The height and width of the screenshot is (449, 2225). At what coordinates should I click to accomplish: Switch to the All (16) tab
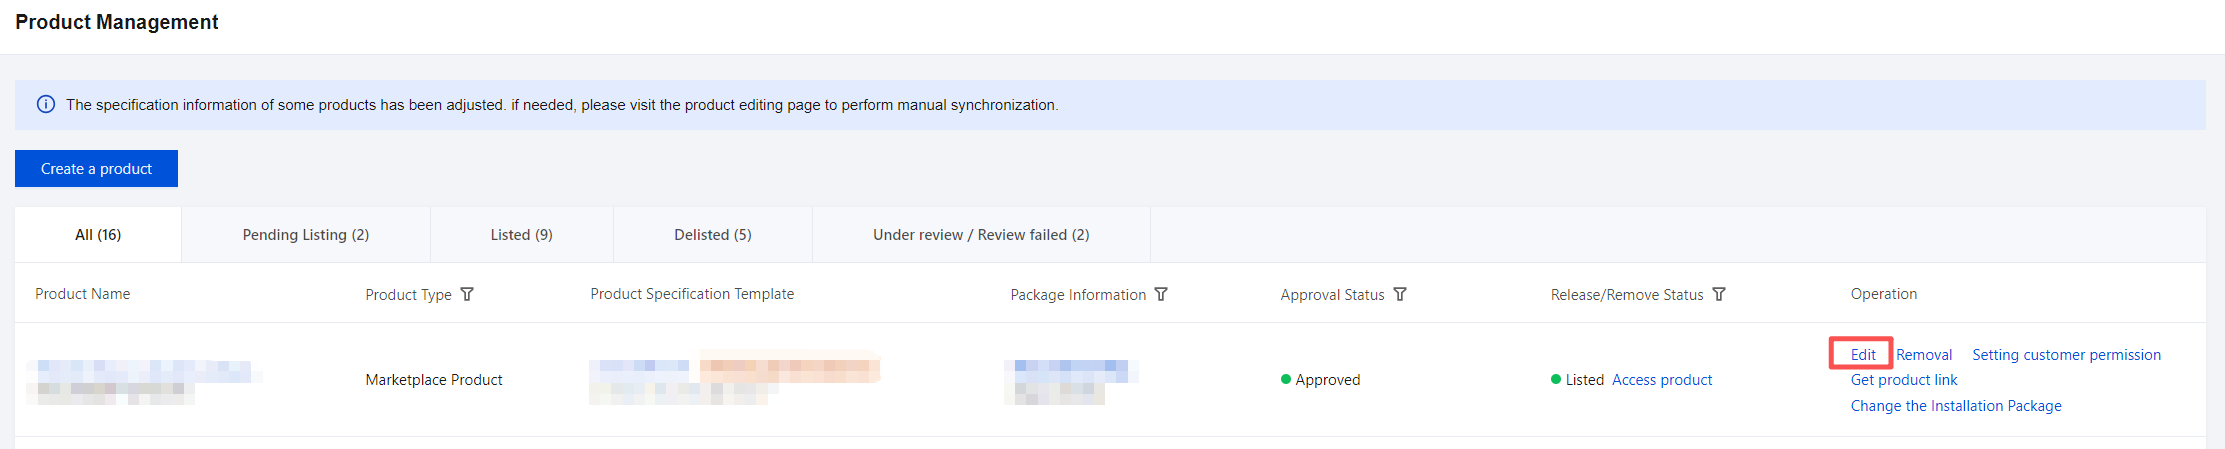pos(98,235)
